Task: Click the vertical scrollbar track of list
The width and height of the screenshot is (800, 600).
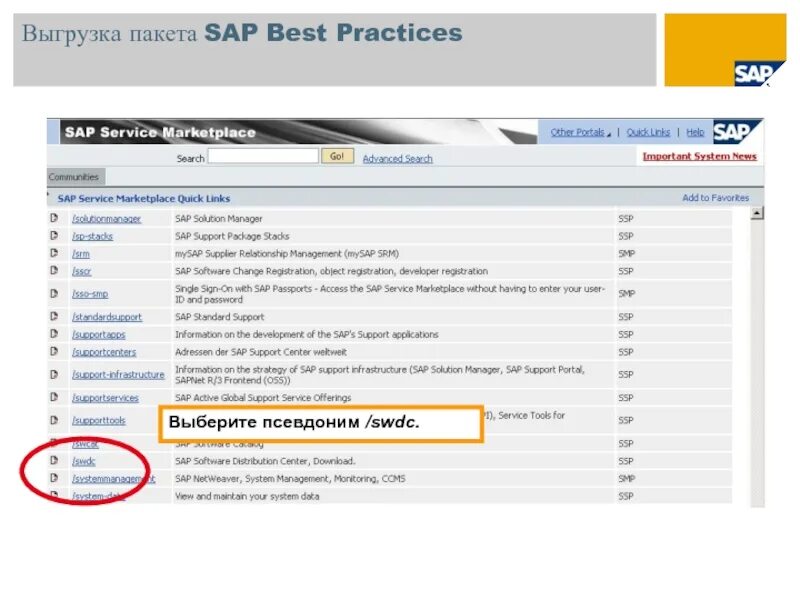Action: (757, 362)
